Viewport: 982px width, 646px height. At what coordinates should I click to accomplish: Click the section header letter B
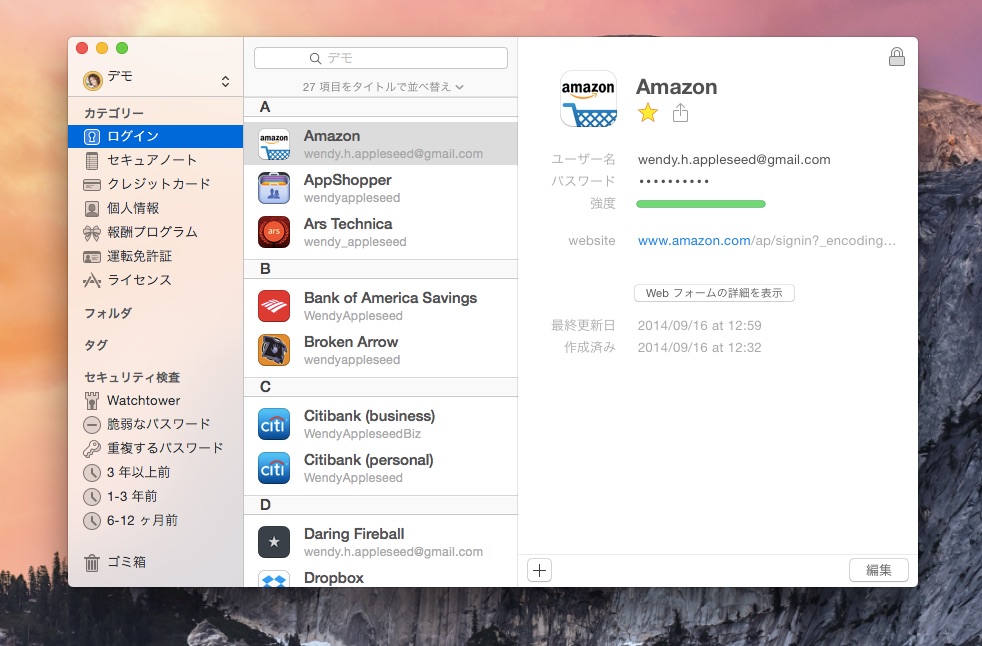click(x=265, y=269)
